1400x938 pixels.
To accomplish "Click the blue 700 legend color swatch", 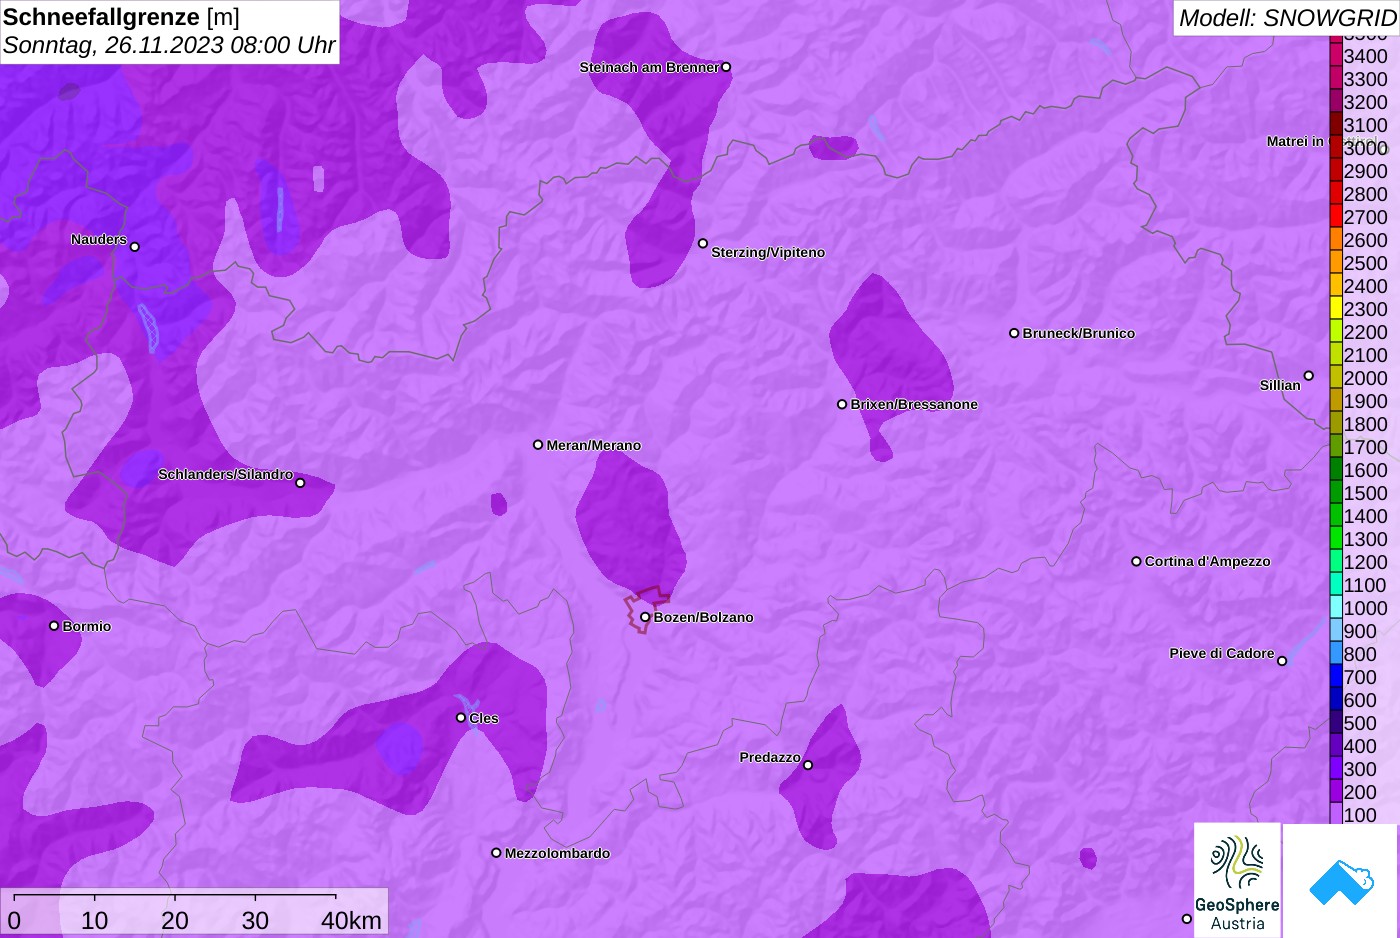I will 1336,677.
